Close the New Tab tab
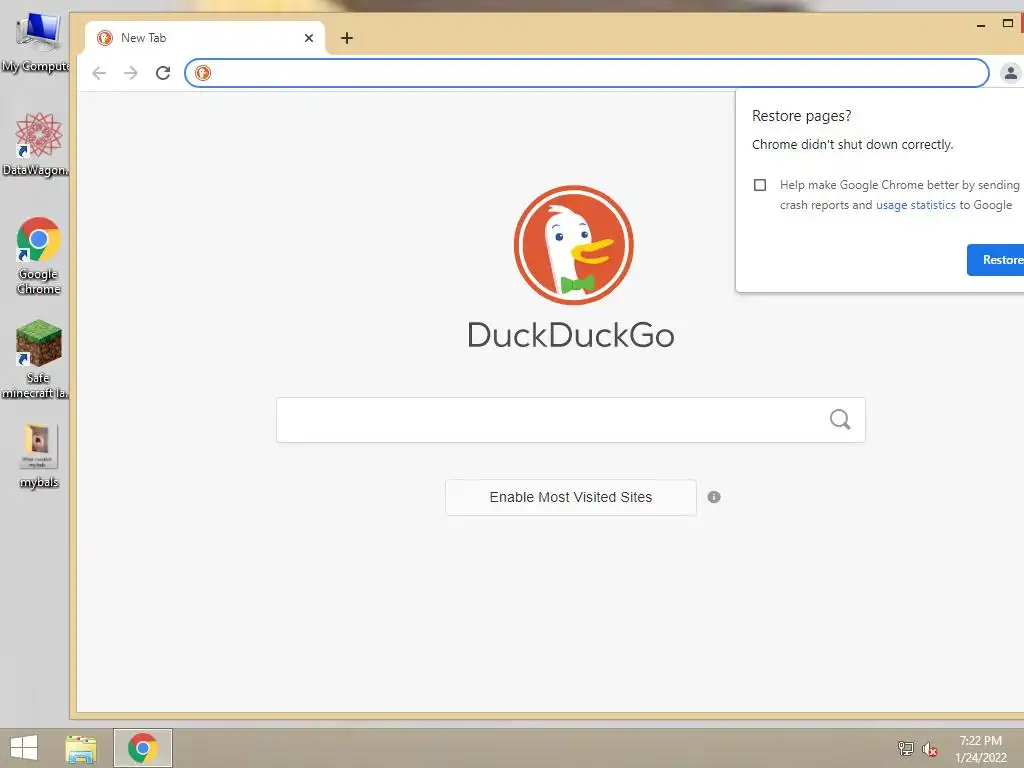This screenshot has height=768, width=1024. tap(309, 38)
